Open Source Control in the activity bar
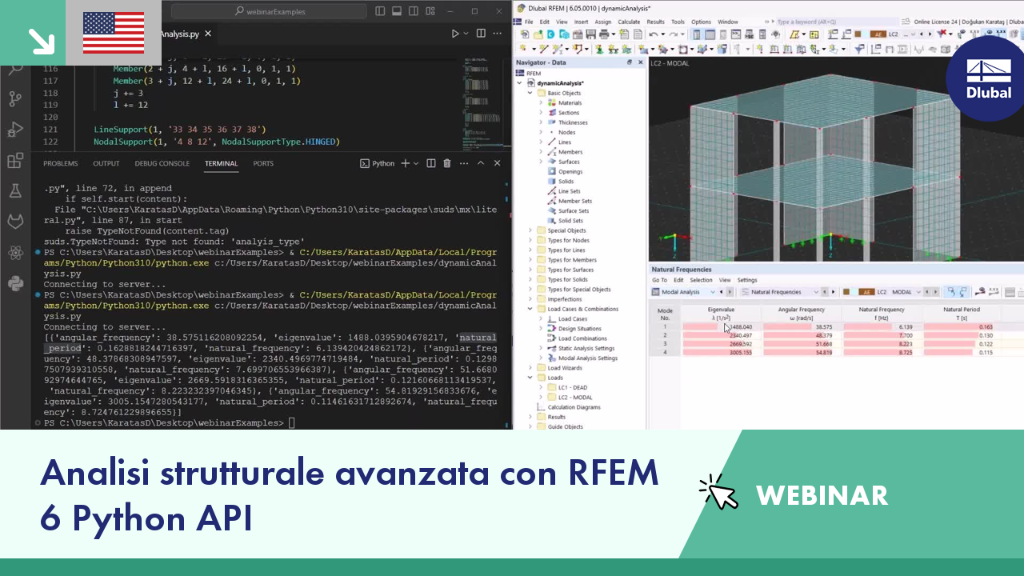The width and height of the screenshot is (1024, 576). [x=16, y=99]
